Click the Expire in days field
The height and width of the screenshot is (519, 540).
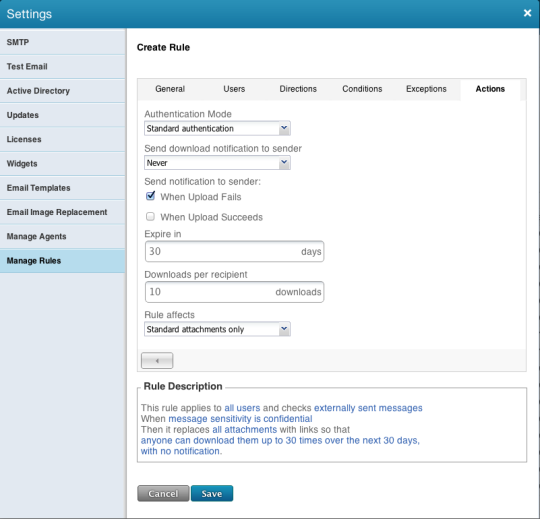(x=235, y=251)
